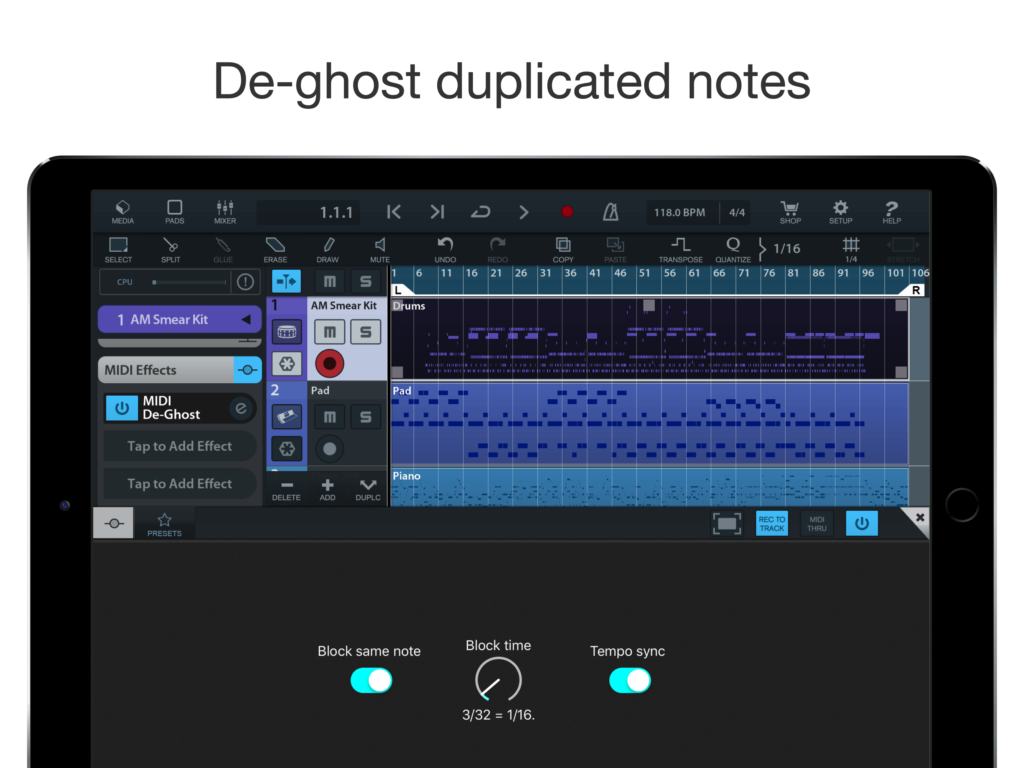1024x768 pixels.
Task: Start playback with Play button
Action: (523, 212)
